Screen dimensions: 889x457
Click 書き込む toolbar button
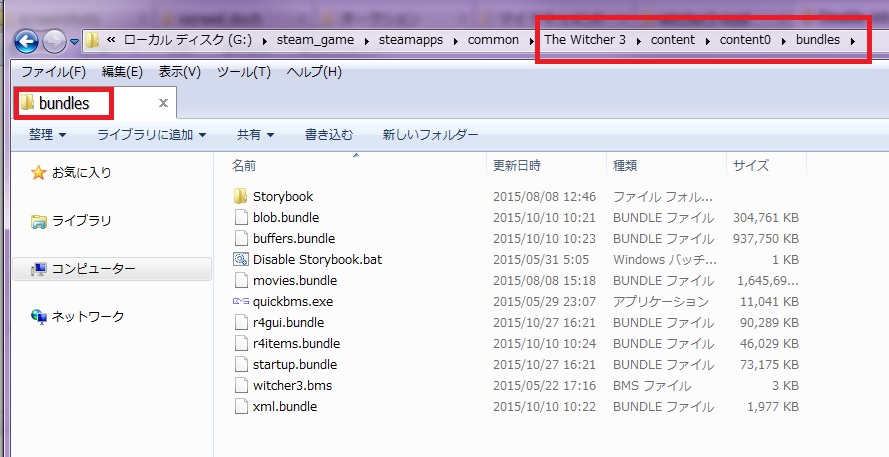point(329,135)
